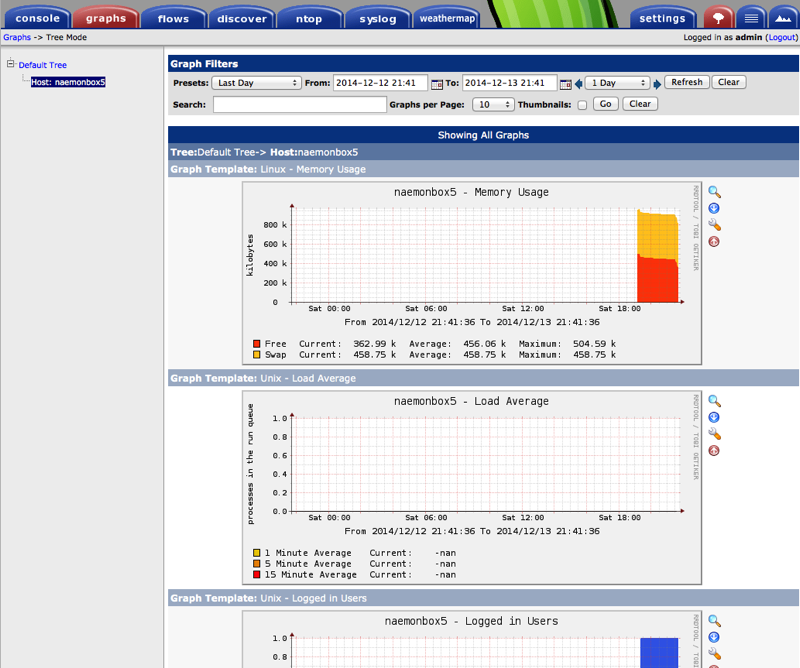800x668 pixels.
Task: Open wrench icon next to Memory Usage graph
Action: pyautogui.click(x=714, y=225)
